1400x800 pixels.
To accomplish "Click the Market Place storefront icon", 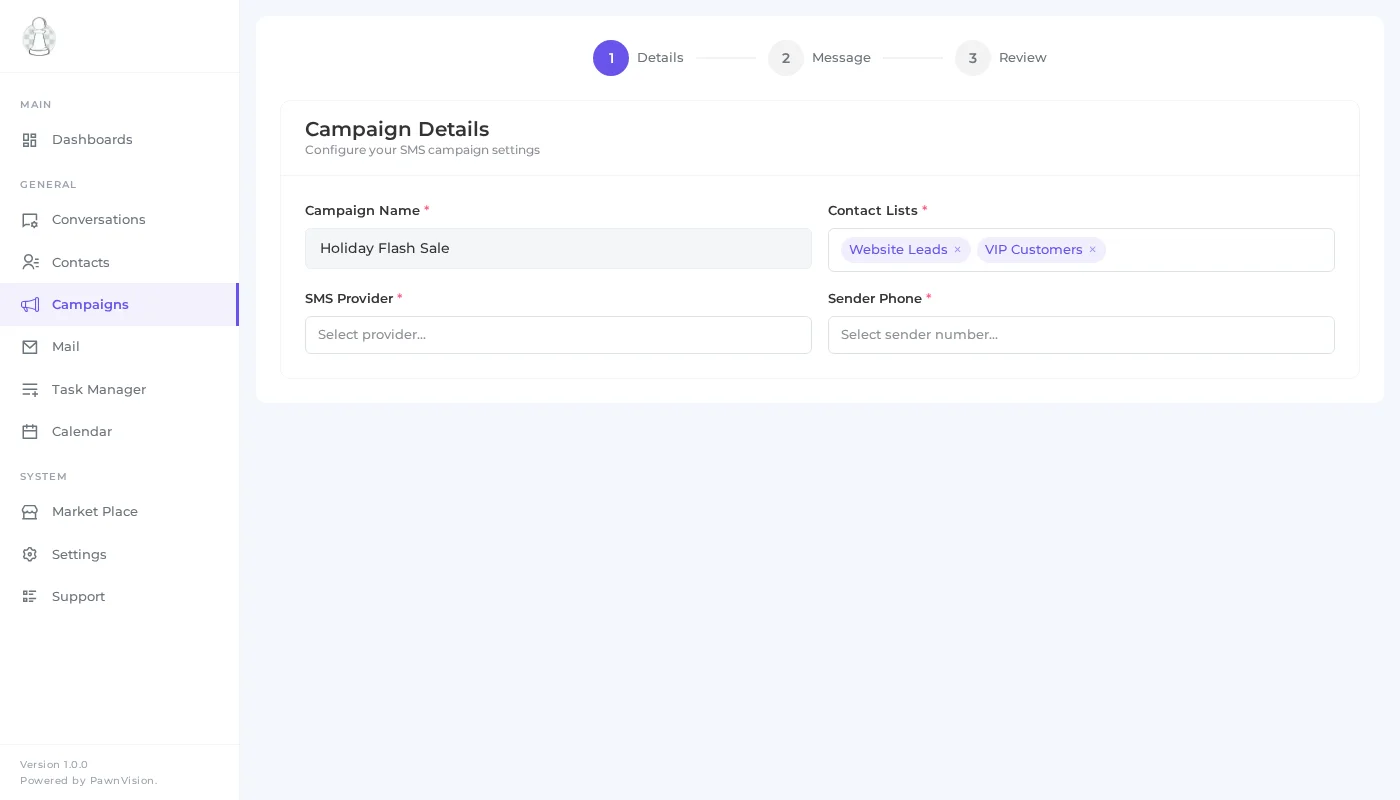I will pyautogui.click(x=30, y=511).
